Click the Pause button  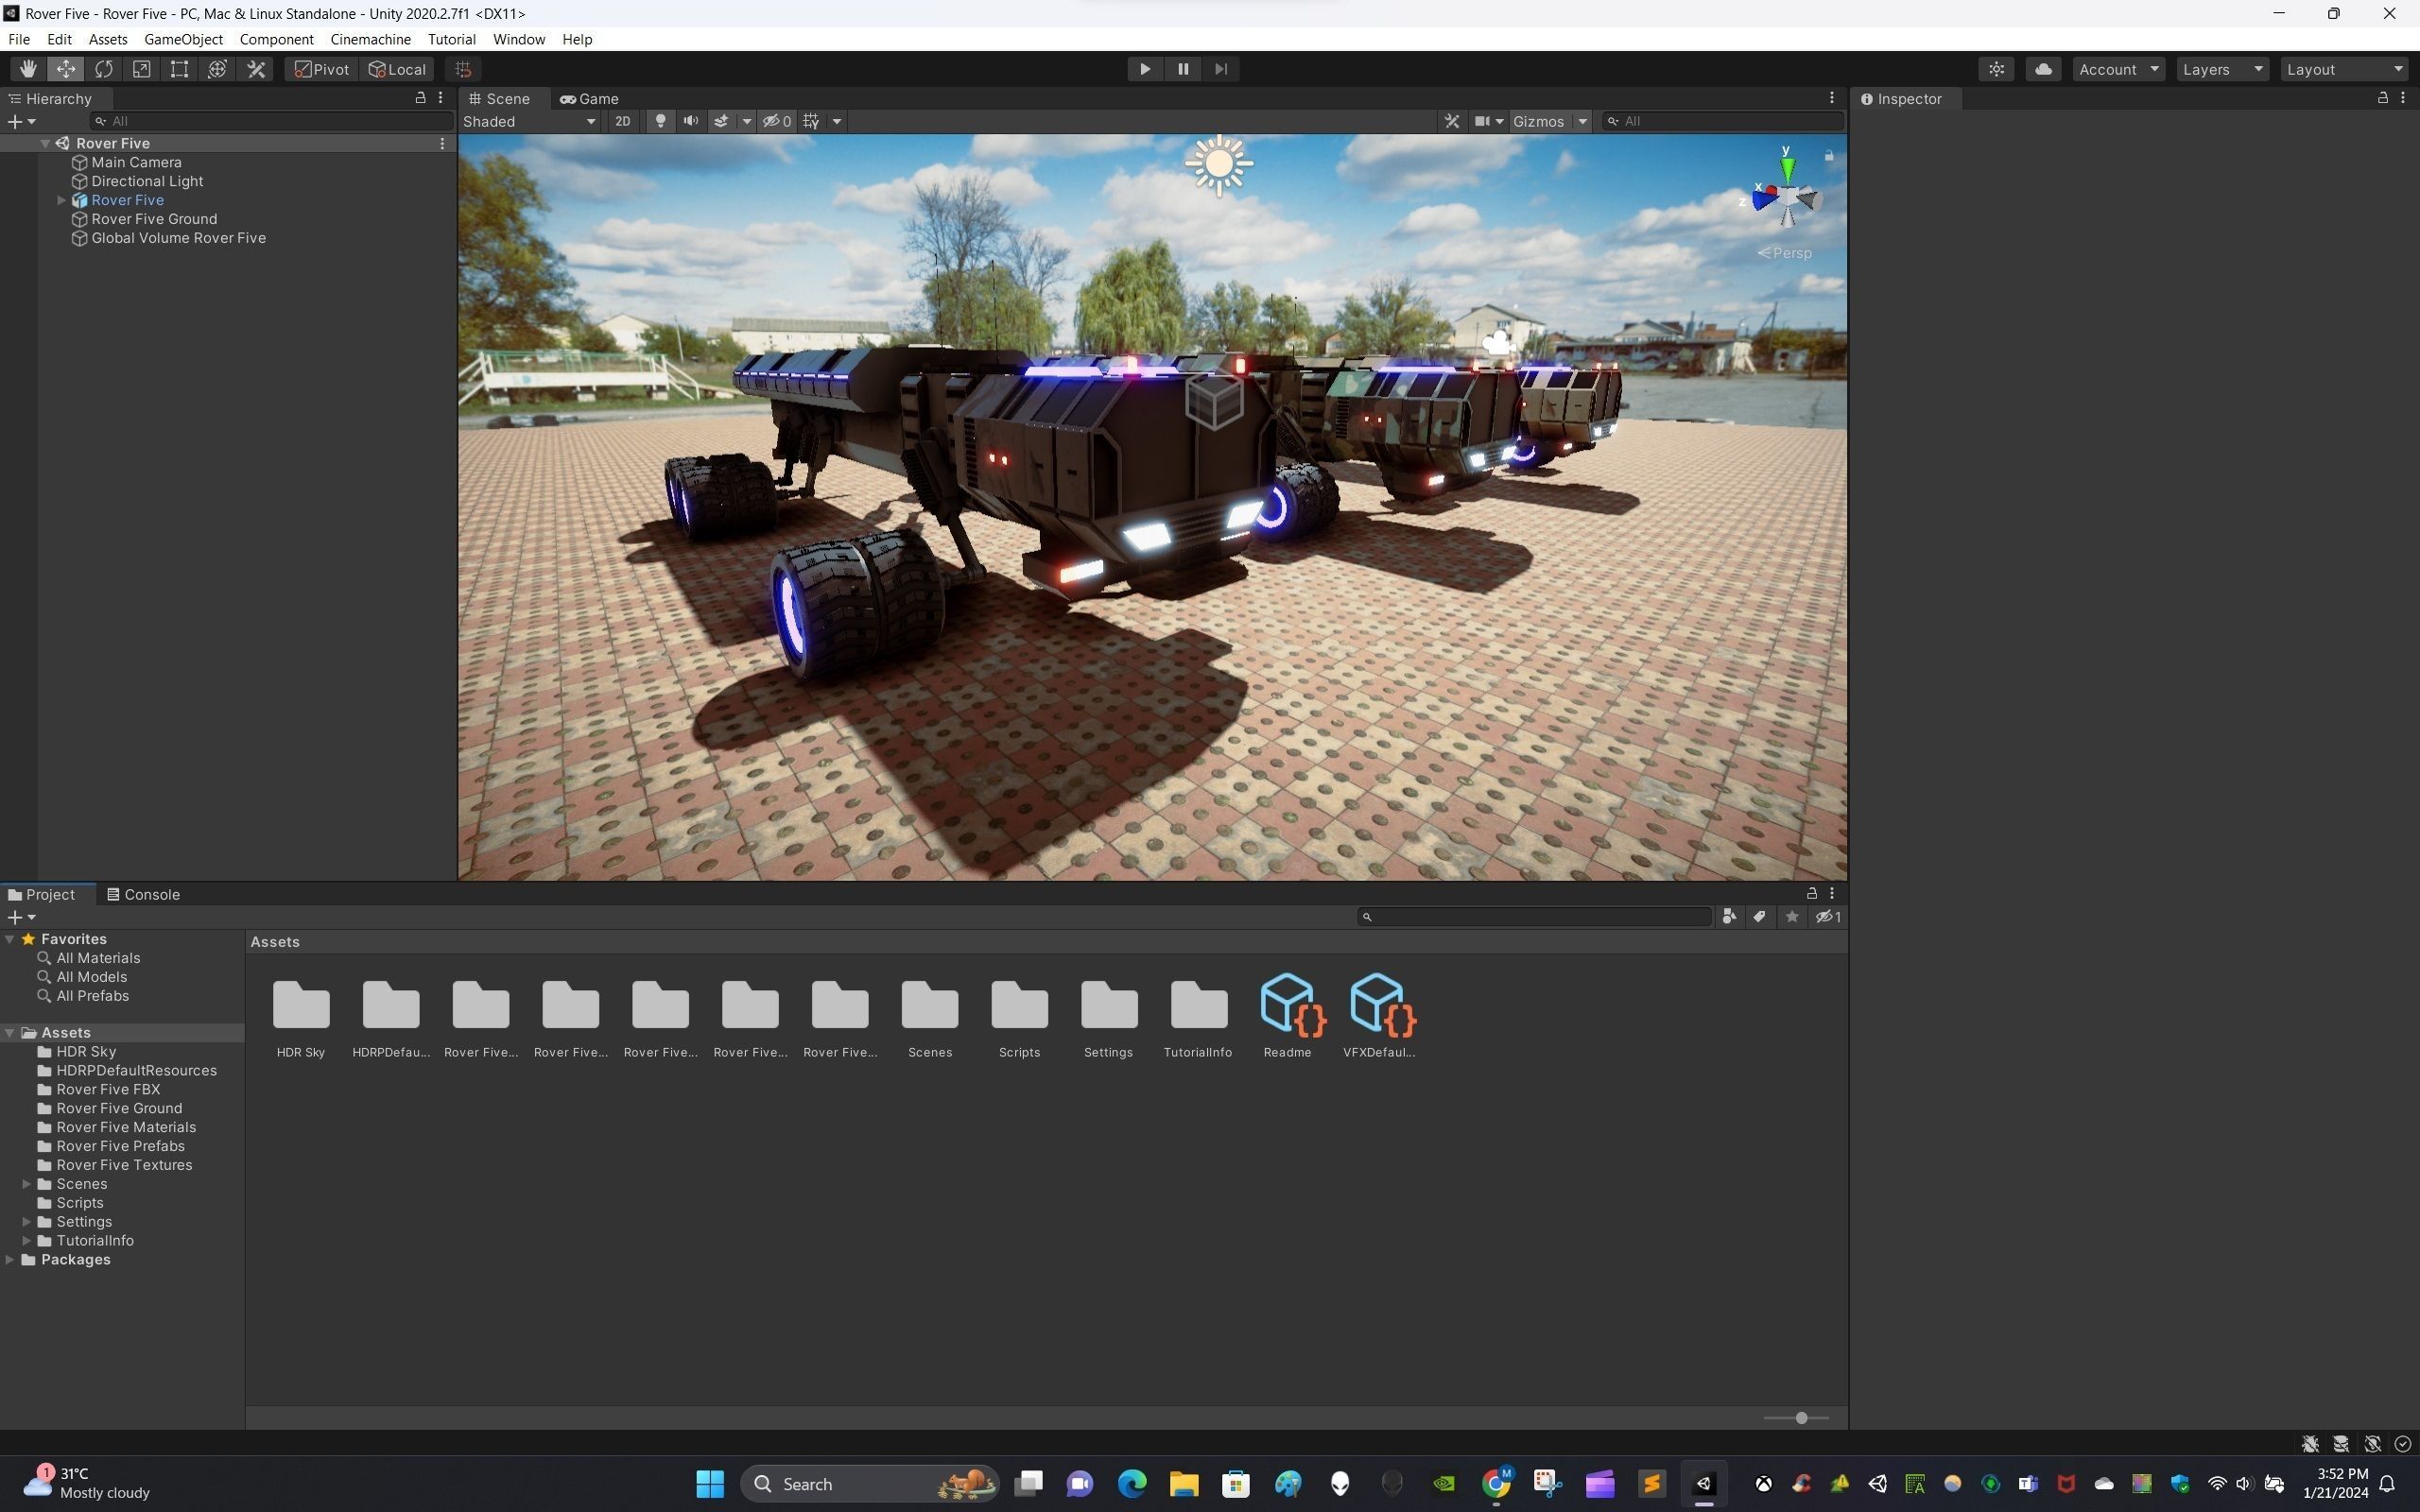pos(1182,69)
